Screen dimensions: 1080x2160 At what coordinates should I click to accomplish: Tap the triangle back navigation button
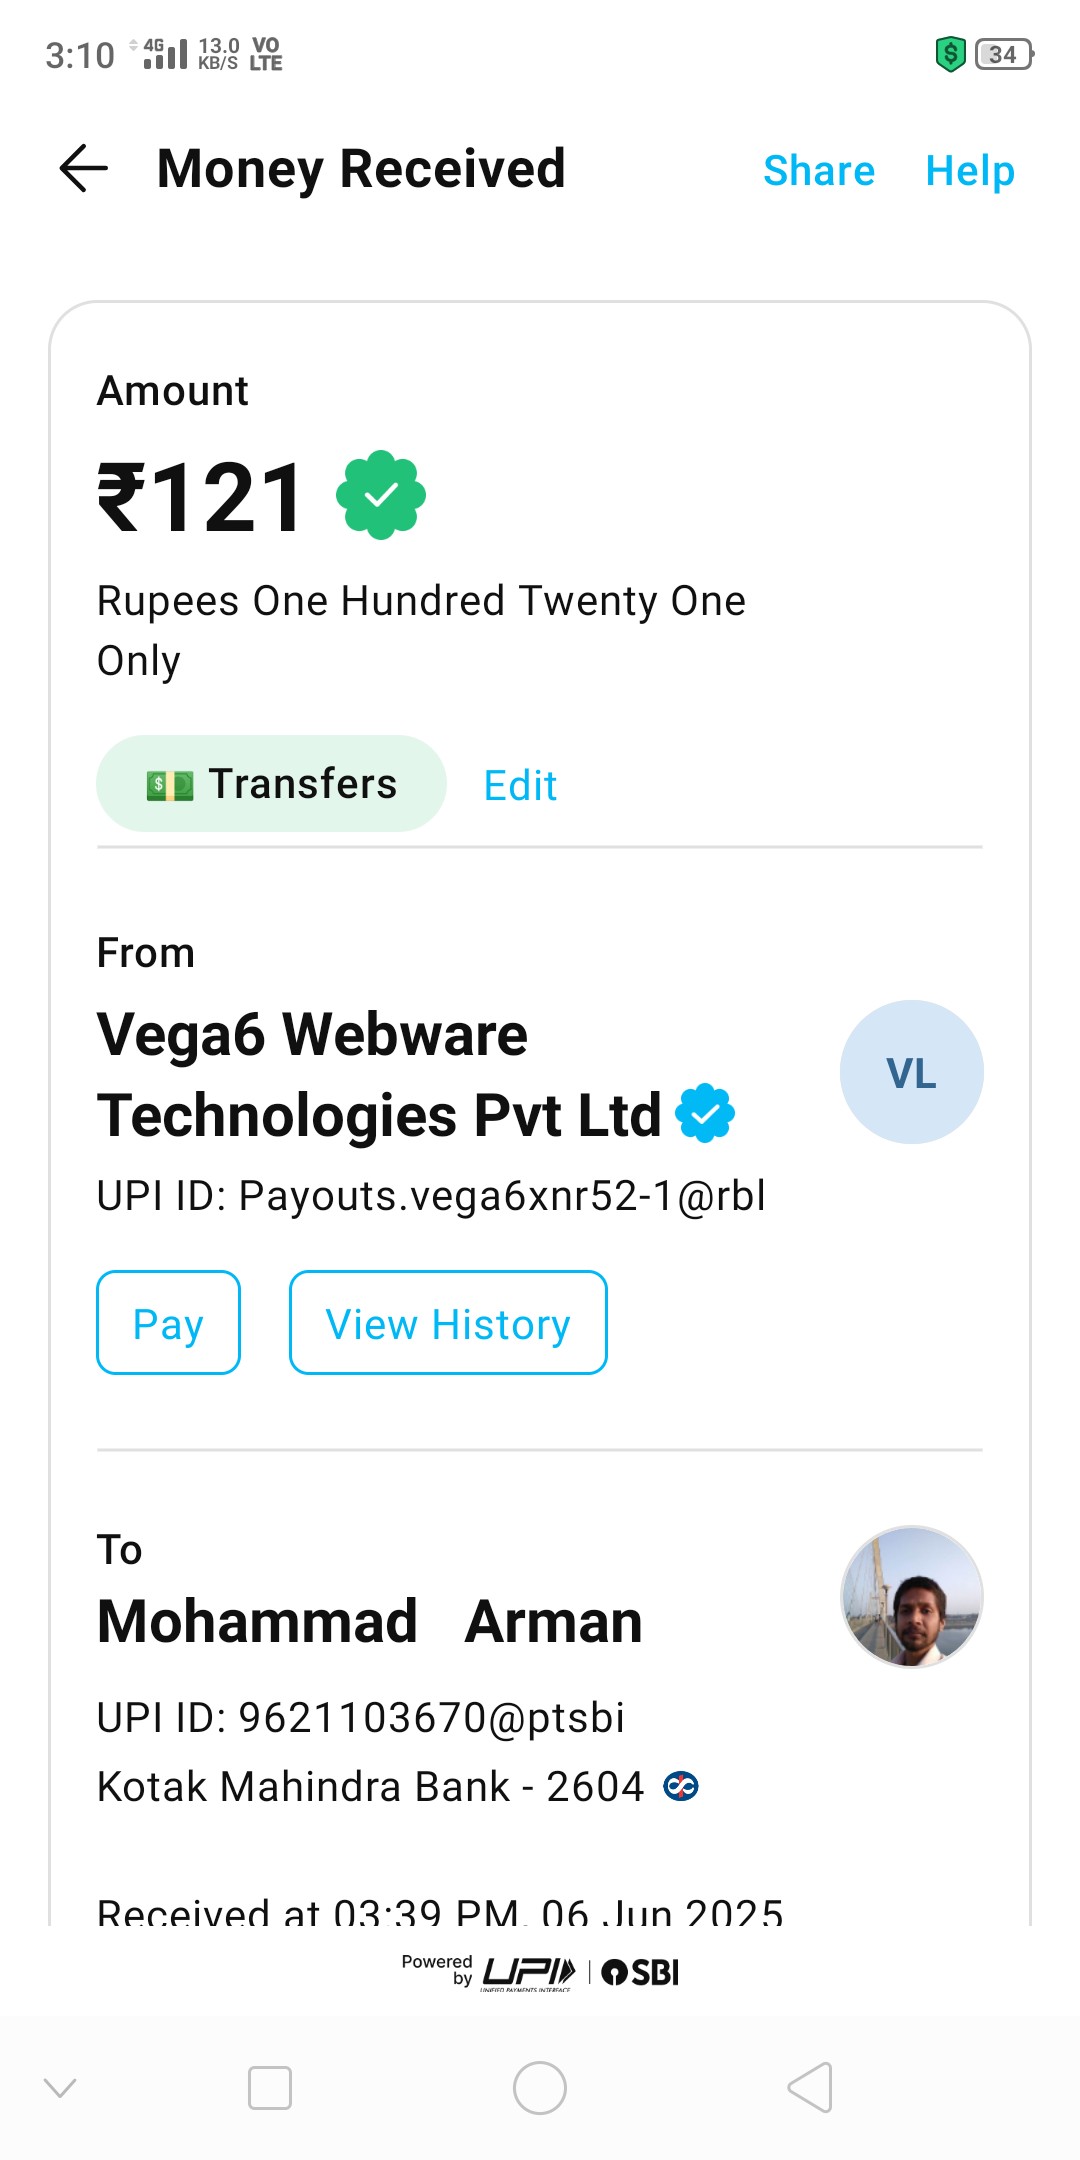tap(810, 2088)
